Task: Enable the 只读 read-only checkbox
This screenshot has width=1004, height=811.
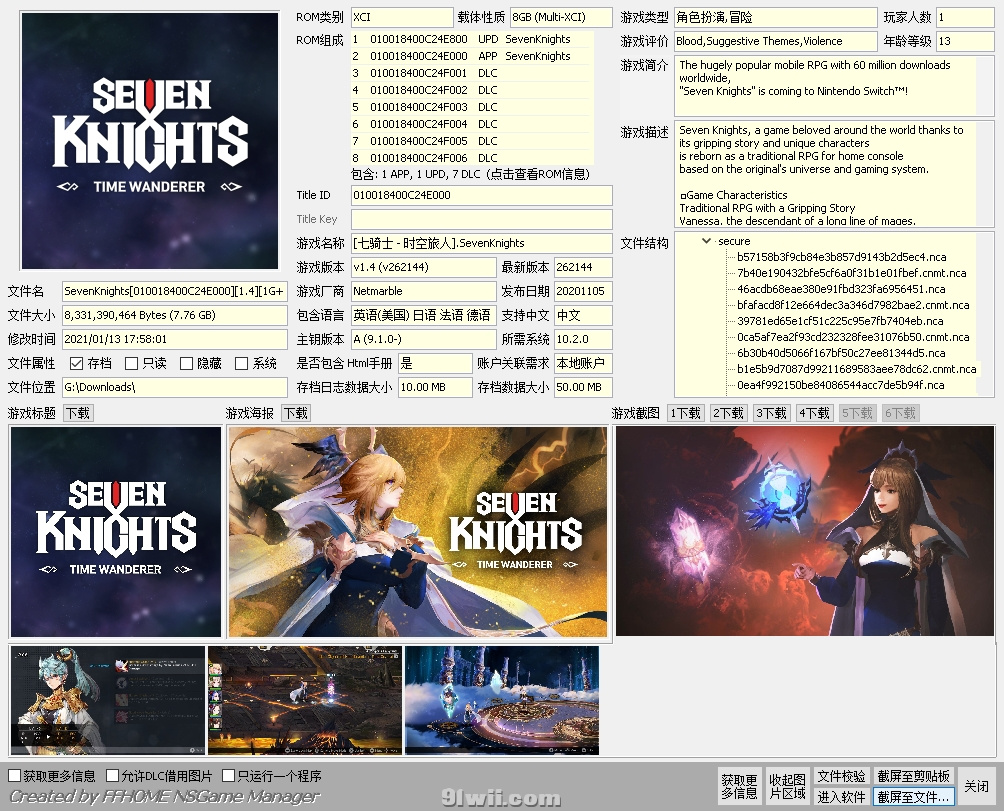Action: pos(131,364)
